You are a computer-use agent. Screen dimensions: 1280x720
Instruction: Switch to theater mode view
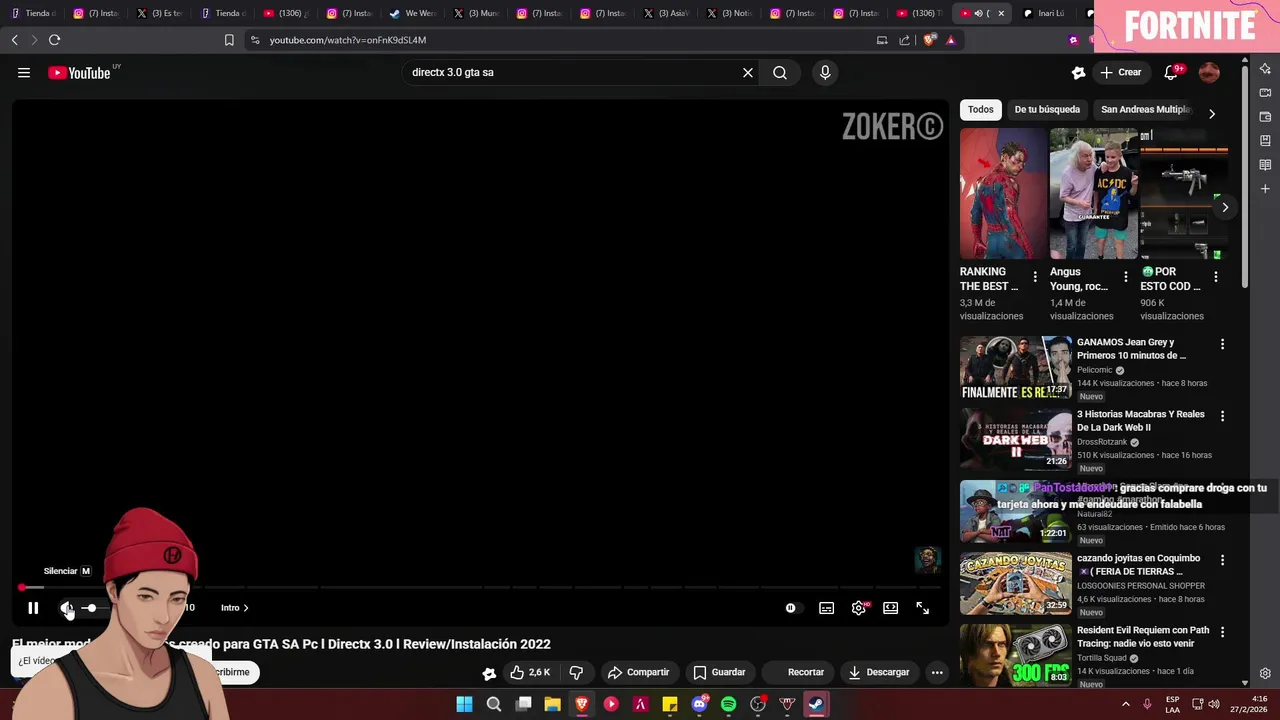coord(890,608)
